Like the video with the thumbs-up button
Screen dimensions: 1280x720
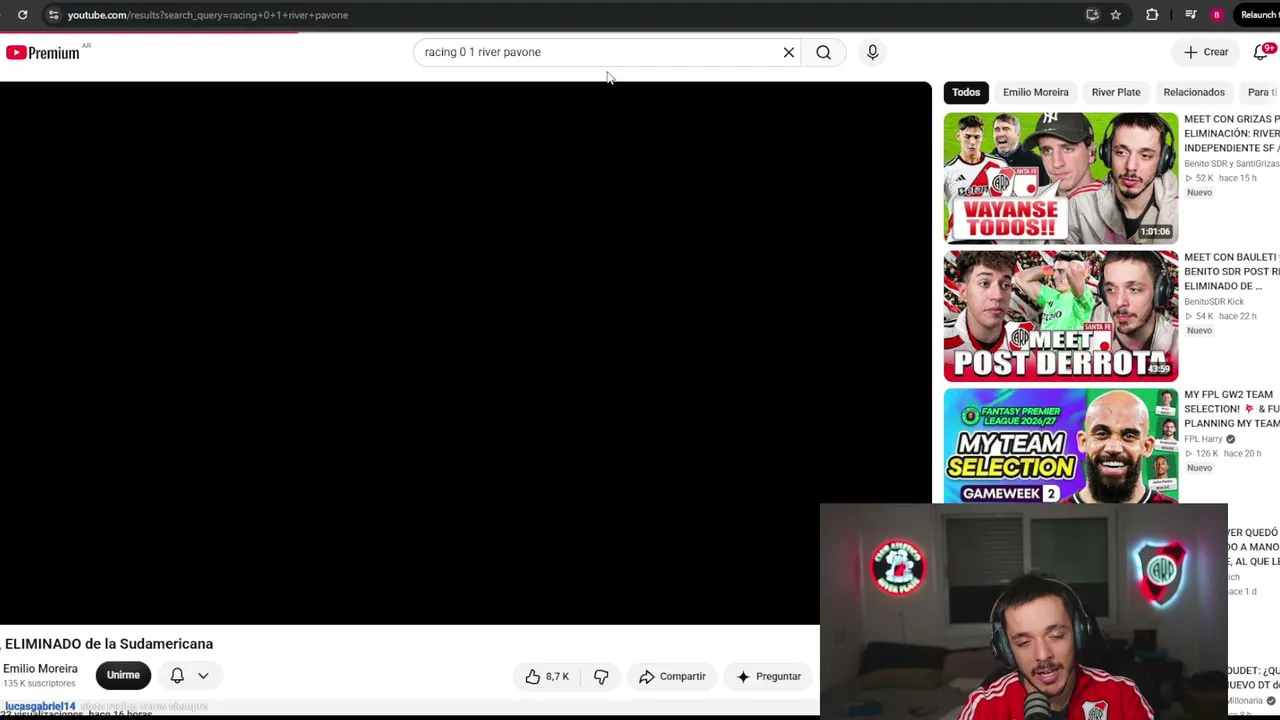[547, 677]
